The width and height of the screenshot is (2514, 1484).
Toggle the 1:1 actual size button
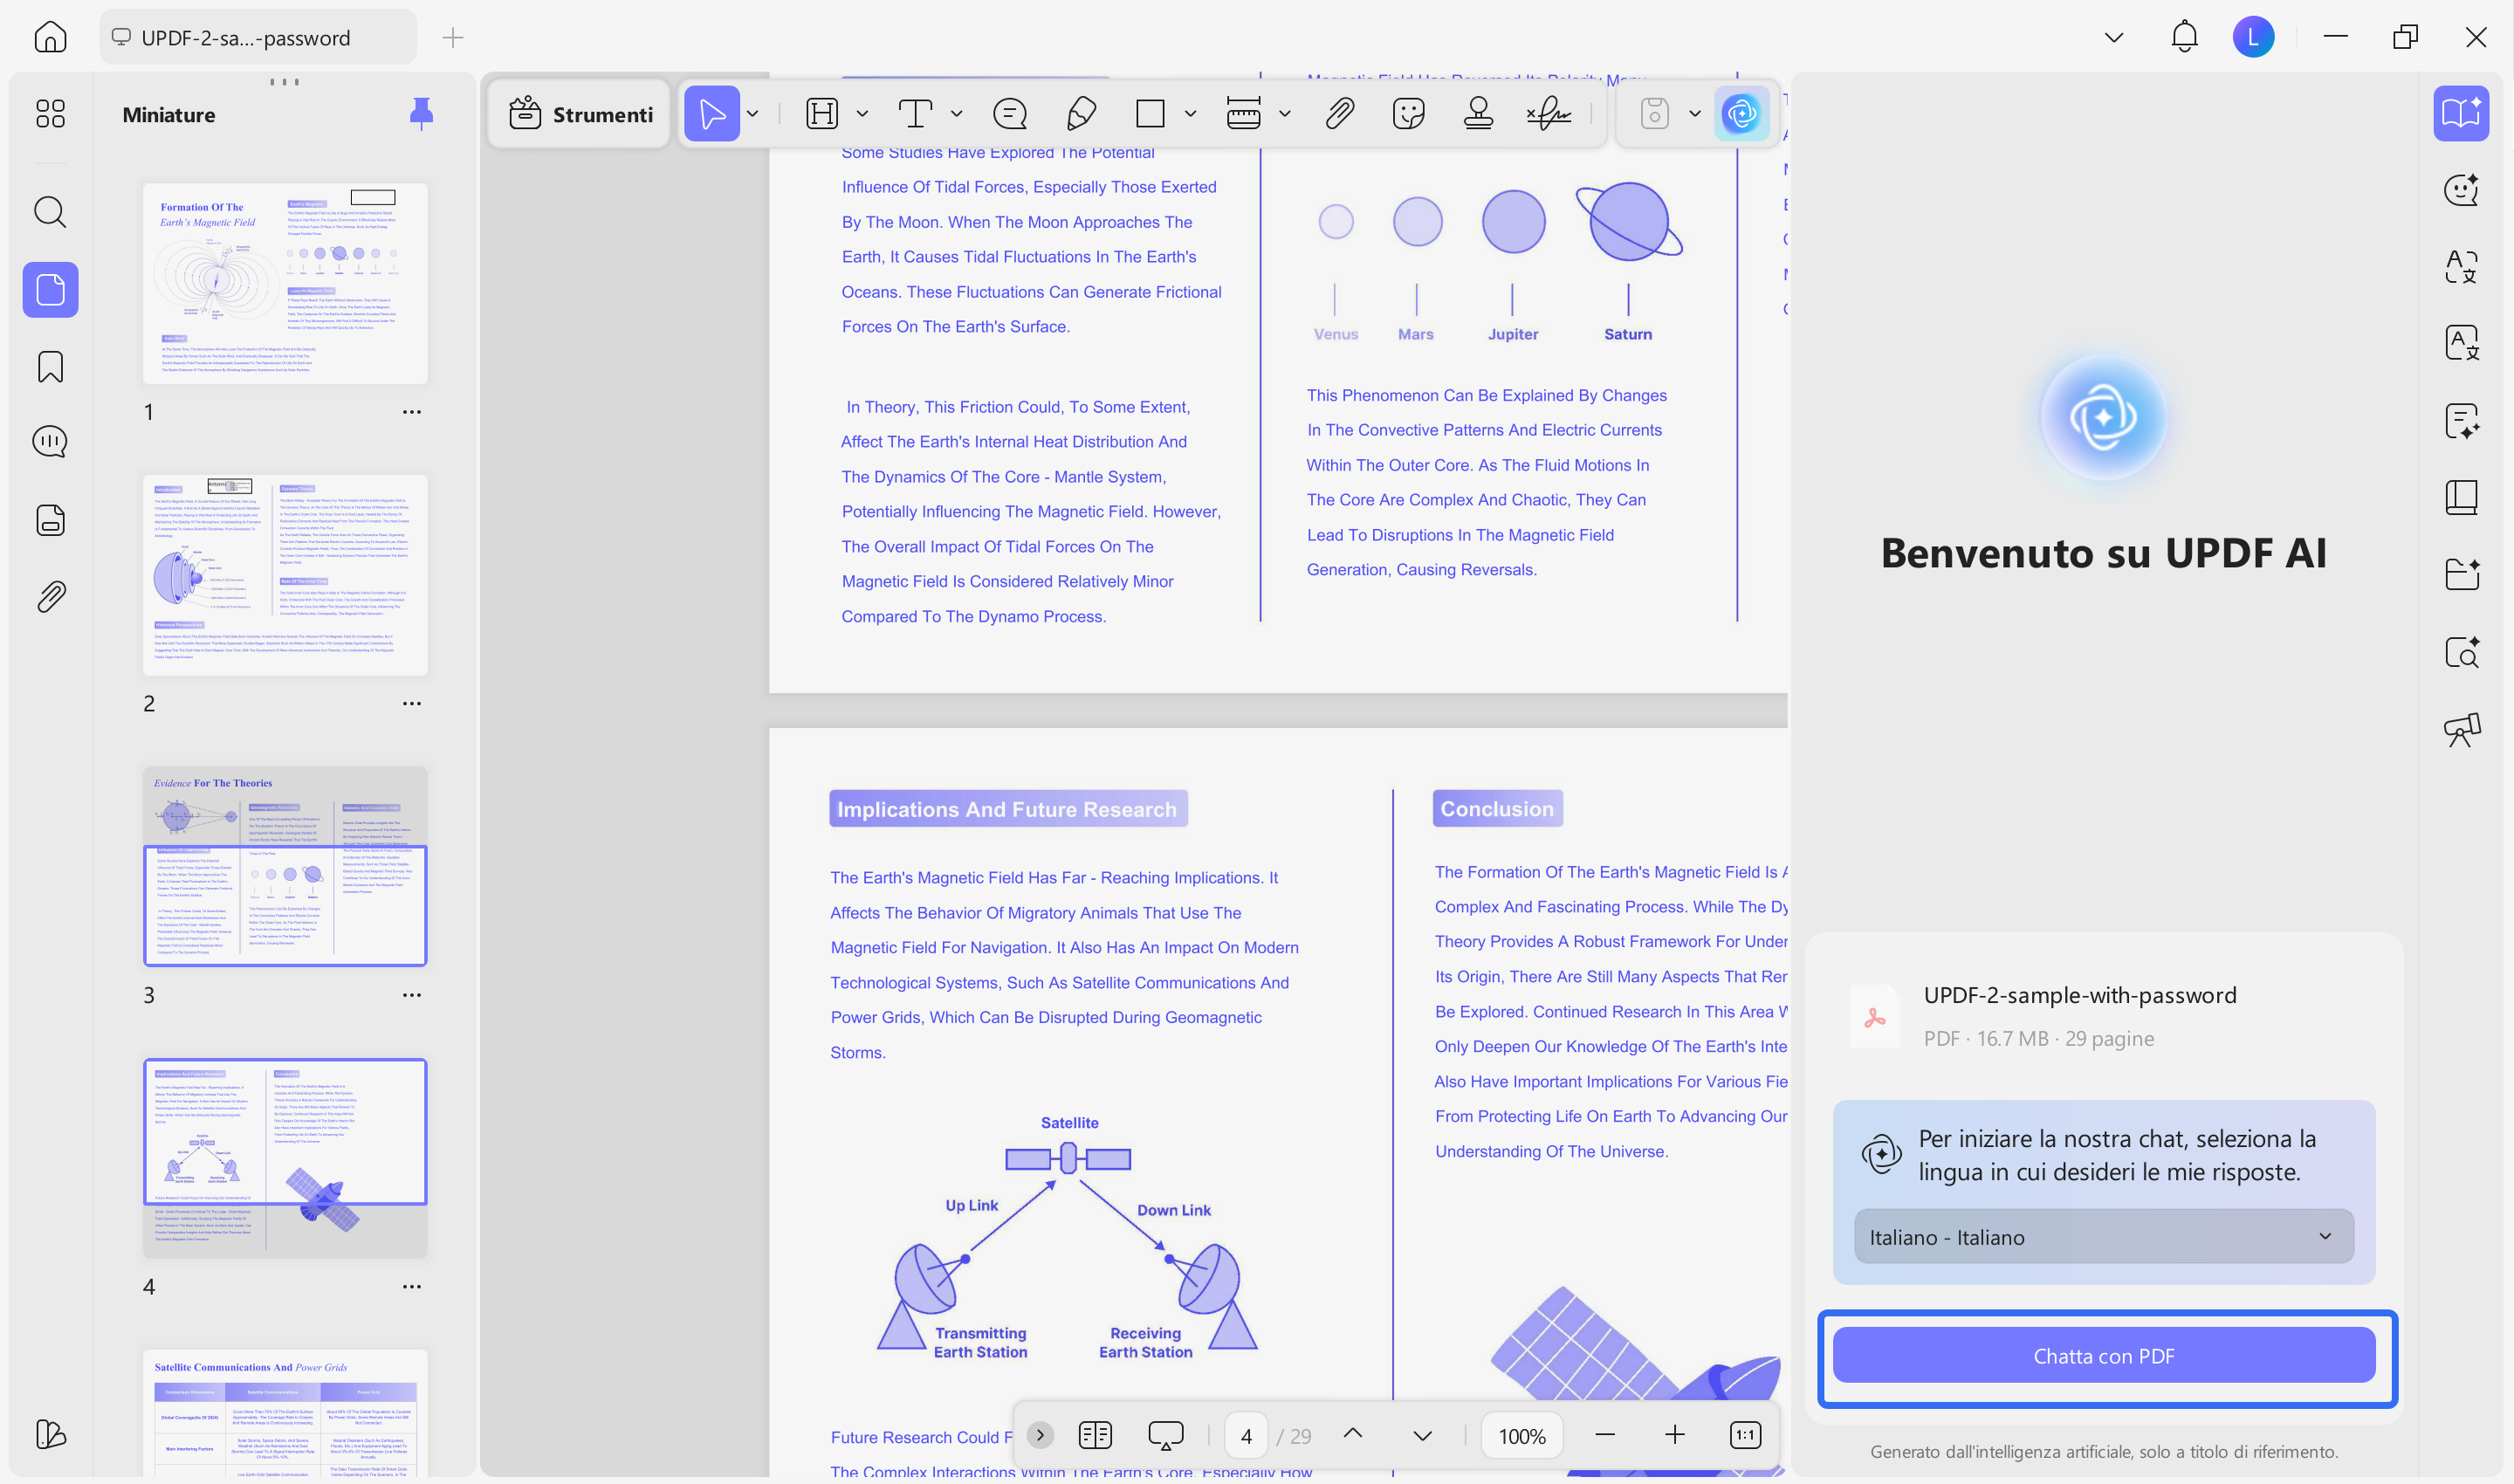point(1745,1436)
